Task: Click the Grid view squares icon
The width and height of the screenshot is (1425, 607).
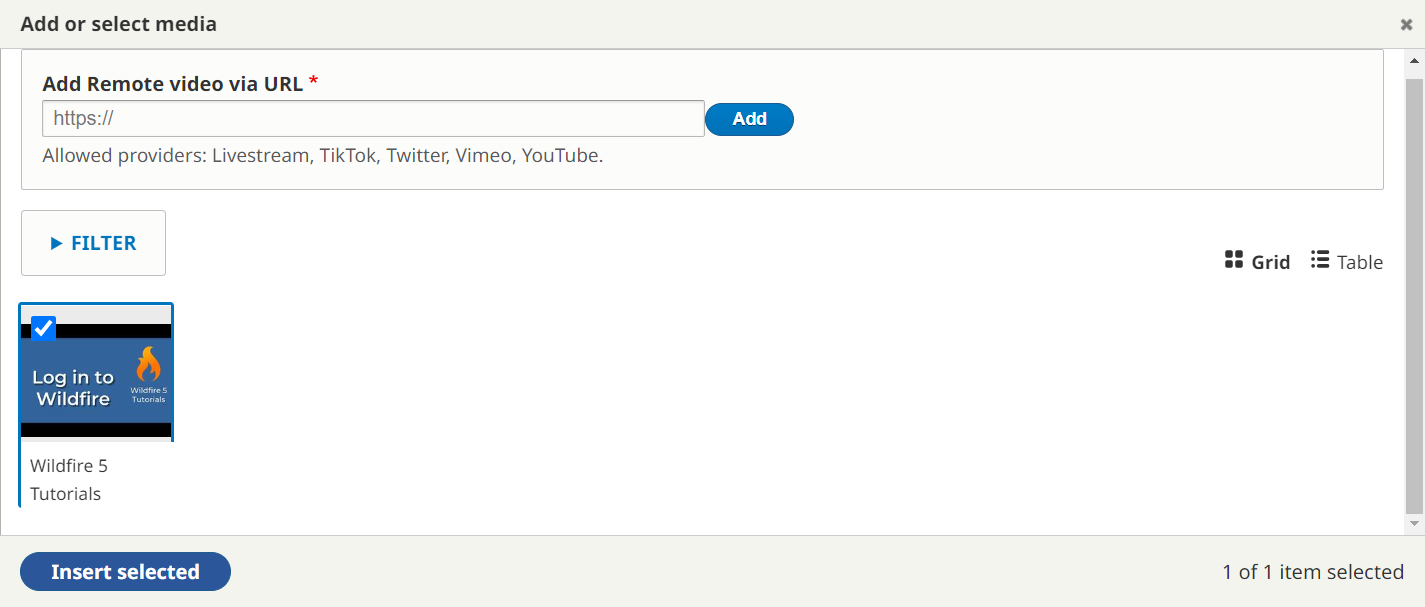Action: click(1233, 261)
